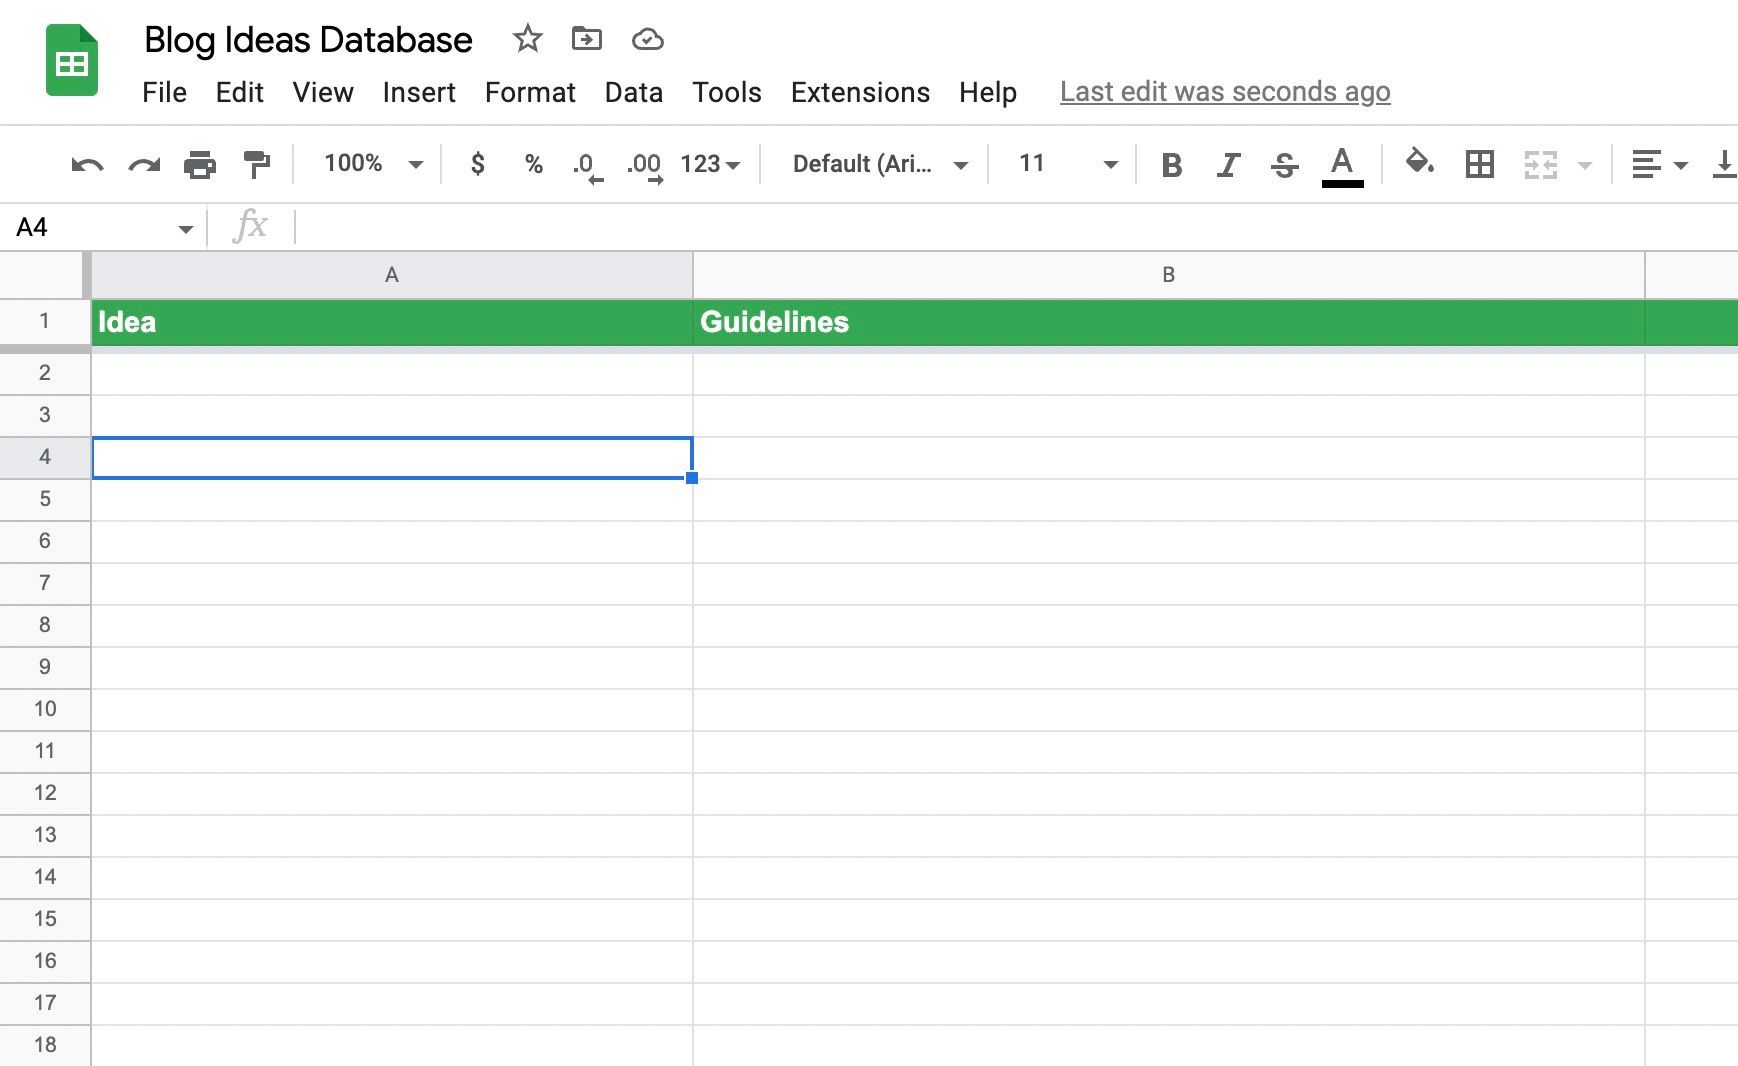Open the 100% zoom dropdown

372,164
